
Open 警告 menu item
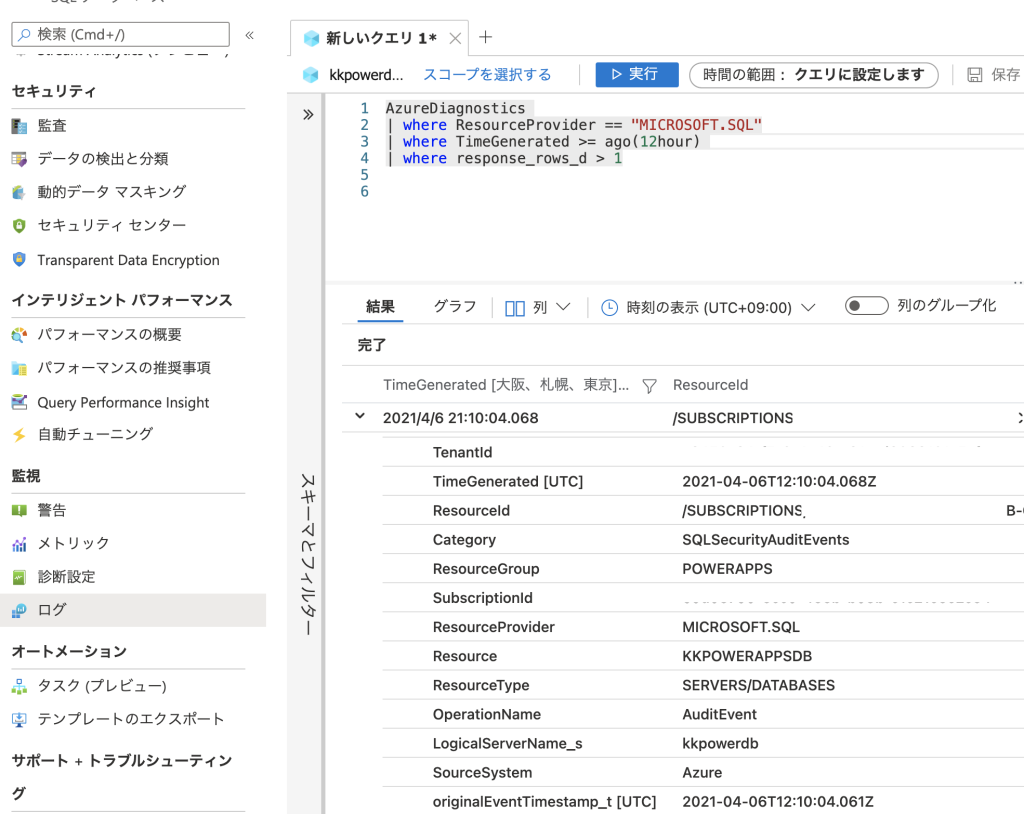52,510
